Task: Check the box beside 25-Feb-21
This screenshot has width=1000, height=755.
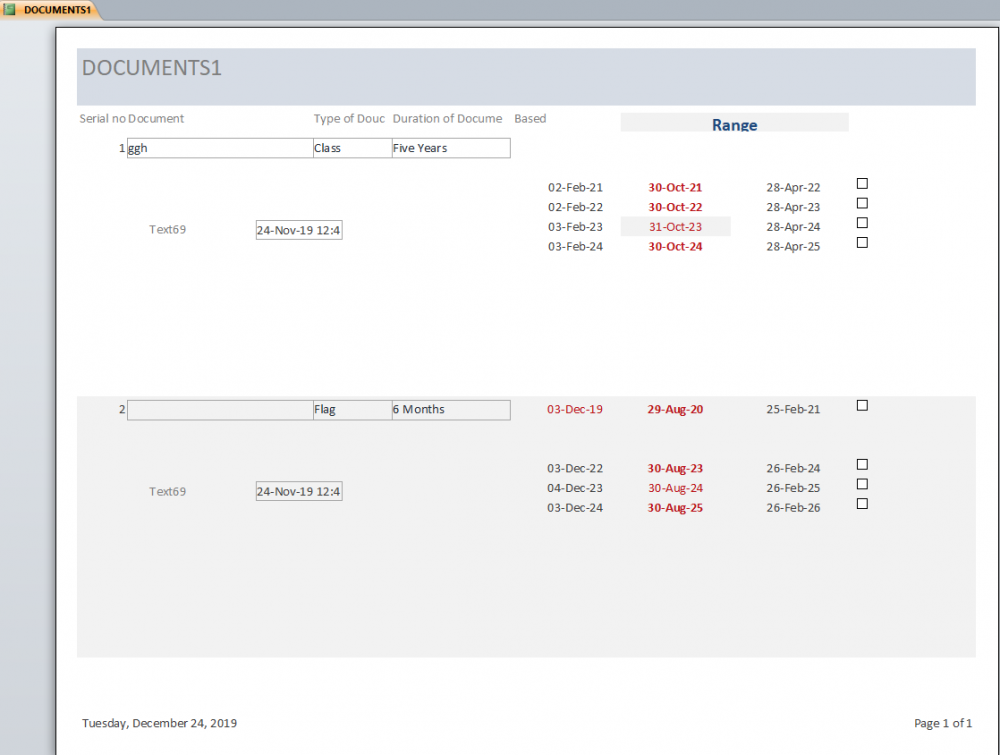Action: point(862,406)
